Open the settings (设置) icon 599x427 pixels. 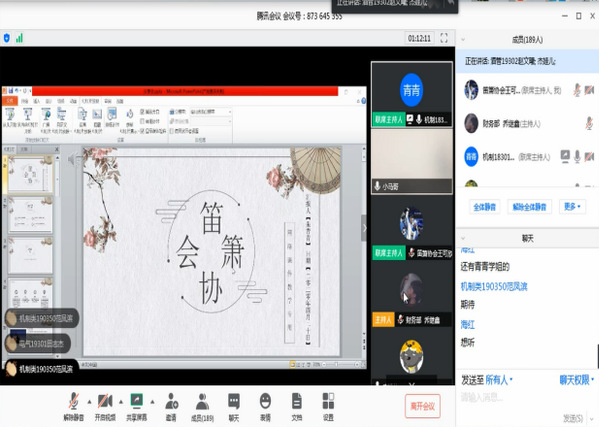(x=329, y=401)
